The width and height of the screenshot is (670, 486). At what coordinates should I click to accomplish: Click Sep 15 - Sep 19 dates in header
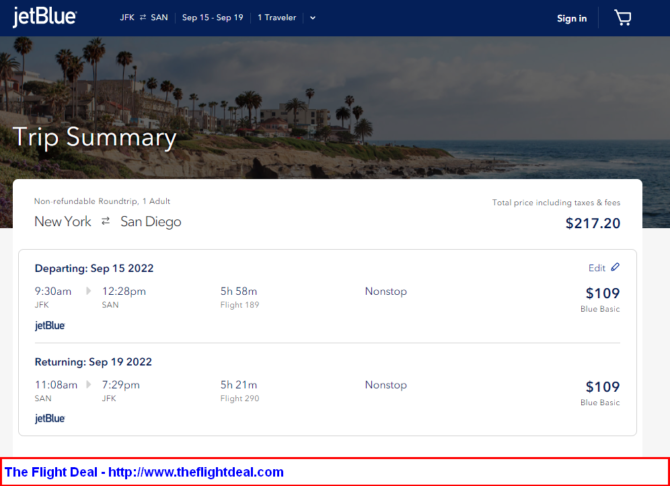tap(212, 18)
